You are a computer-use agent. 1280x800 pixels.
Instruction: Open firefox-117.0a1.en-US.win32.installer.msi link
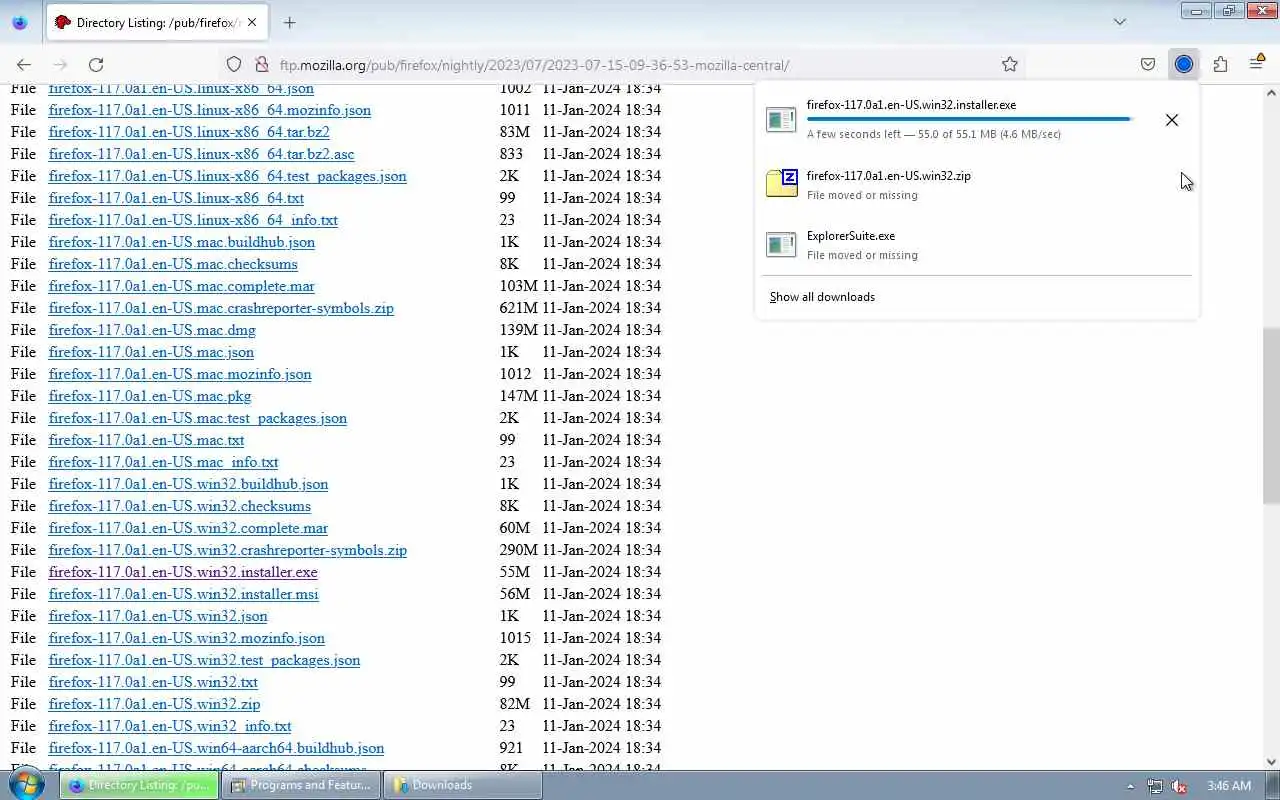point(184,594)
